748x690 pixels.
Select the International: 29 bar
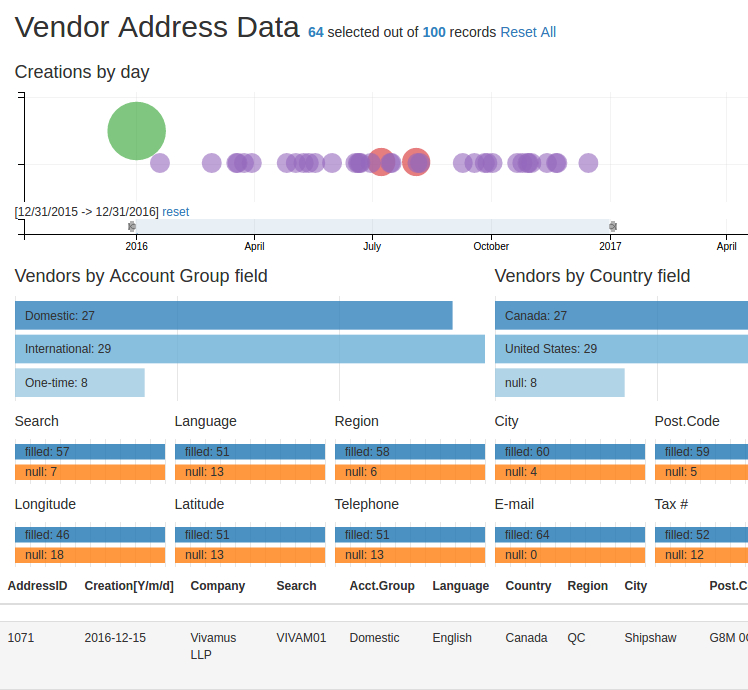249,349
